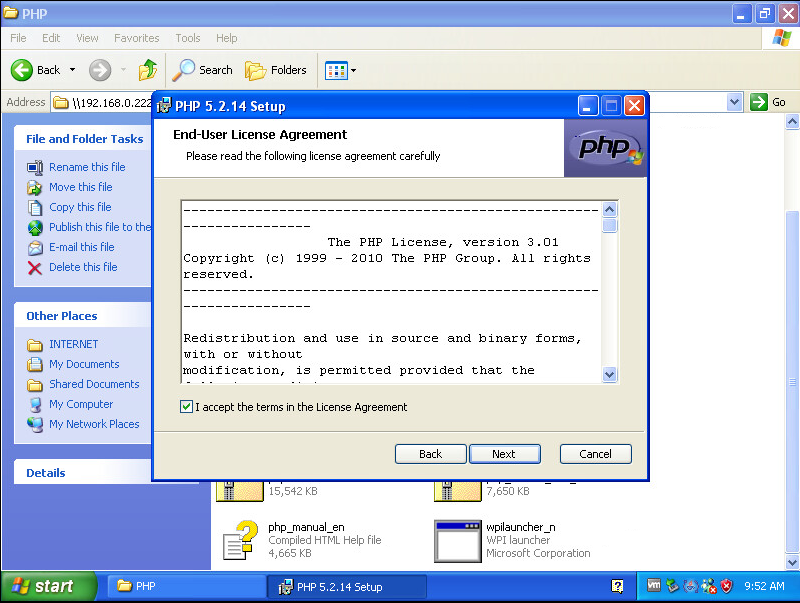
Task: Go up one folder level icon
Action: pos(148,70)
